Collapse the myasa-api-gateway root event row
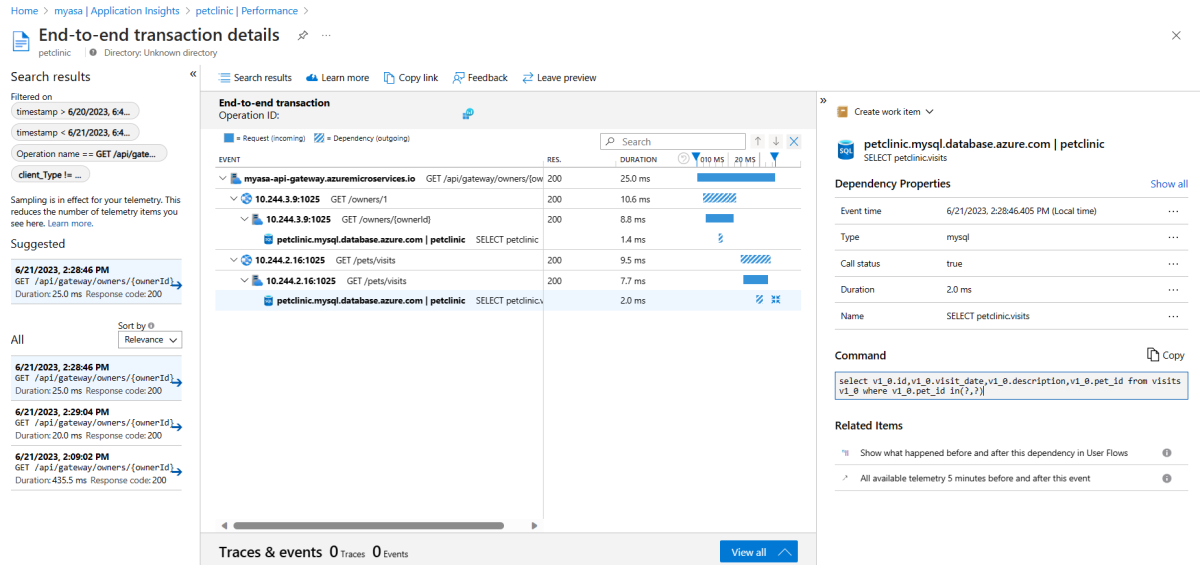Viewport: 1200px width, 565px height. 222,179
